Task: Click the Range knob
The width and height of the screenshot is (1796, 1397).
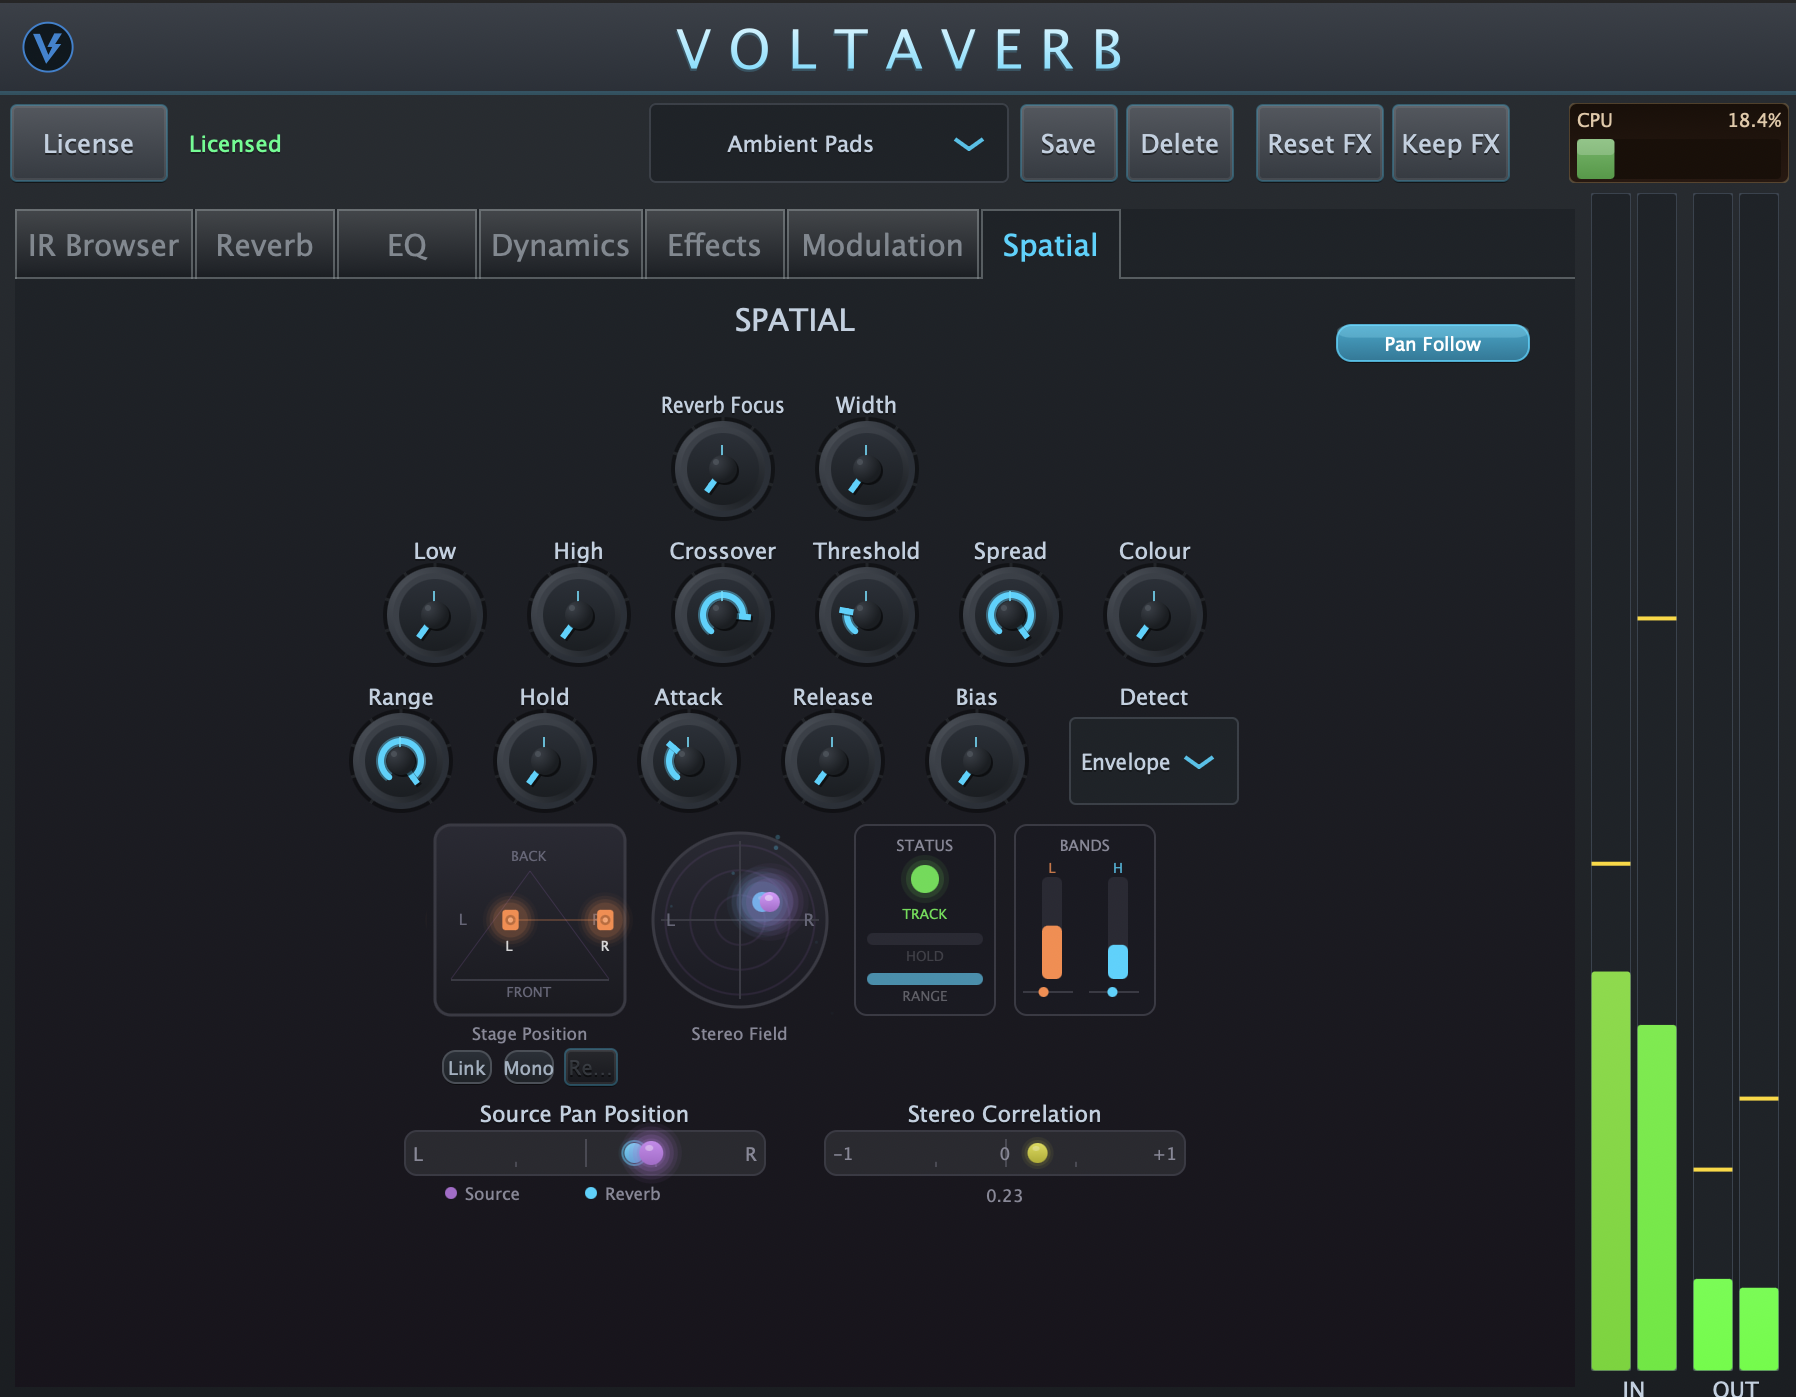Action: [400, 761]
